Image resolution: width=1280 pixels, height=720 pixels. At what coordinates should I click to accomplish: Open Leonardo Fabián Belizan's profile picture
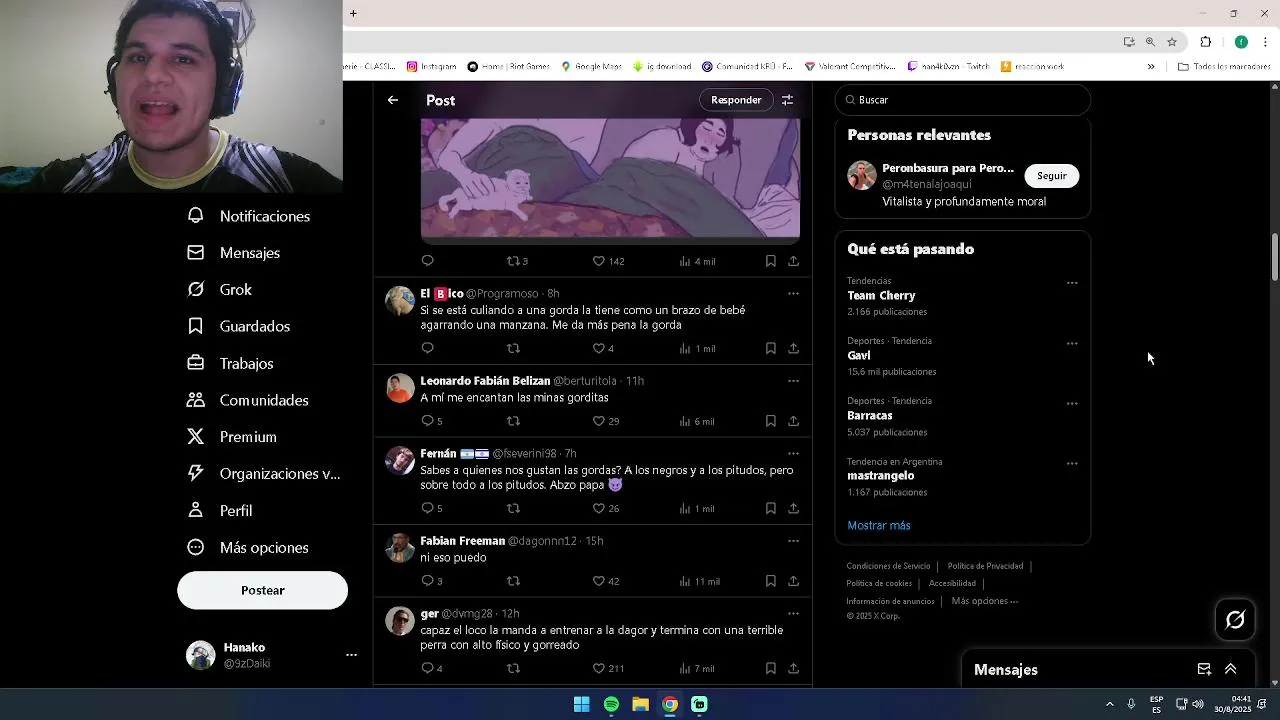pyautogui.click(x=400, y=388)
